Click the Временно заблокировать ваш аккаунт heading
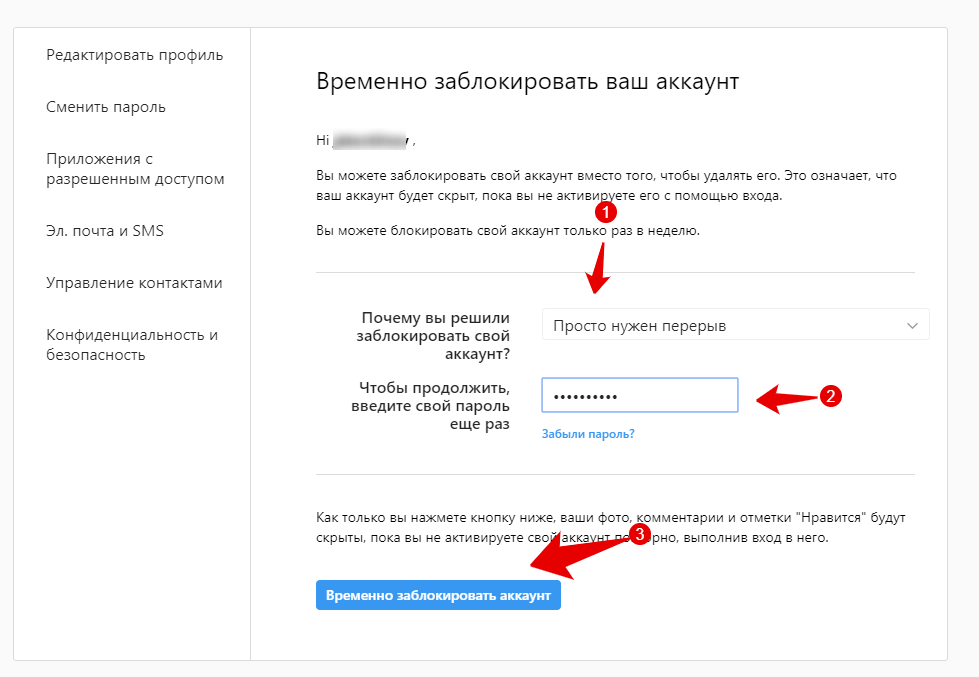The height and width of the screenshot is (677, 979). click(x=528, y=82)
